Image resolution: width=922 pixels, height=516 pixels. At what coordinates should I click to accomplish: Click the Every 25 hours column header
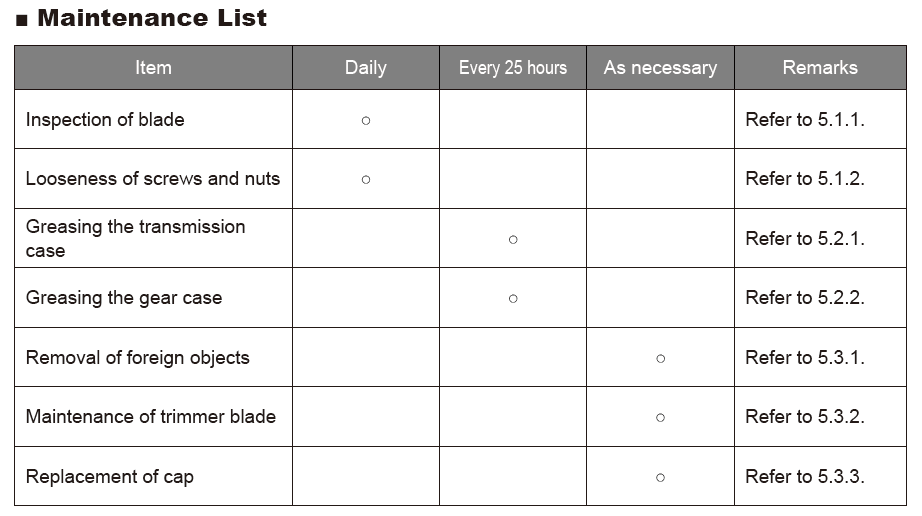tap(513, 68)
